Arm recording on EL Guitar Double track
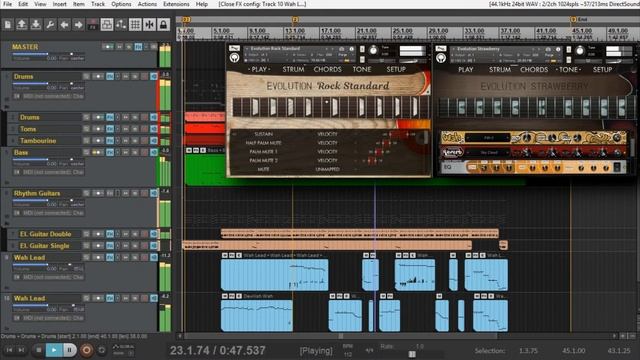The image size is (640, 360). (144, 234)
